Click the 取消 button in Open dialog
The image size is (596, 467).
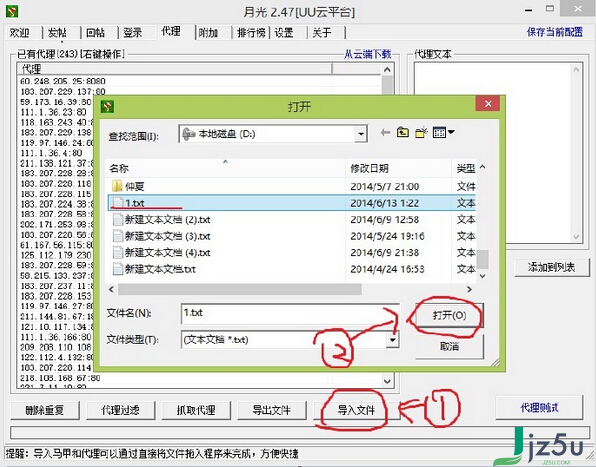click(449, 346)
